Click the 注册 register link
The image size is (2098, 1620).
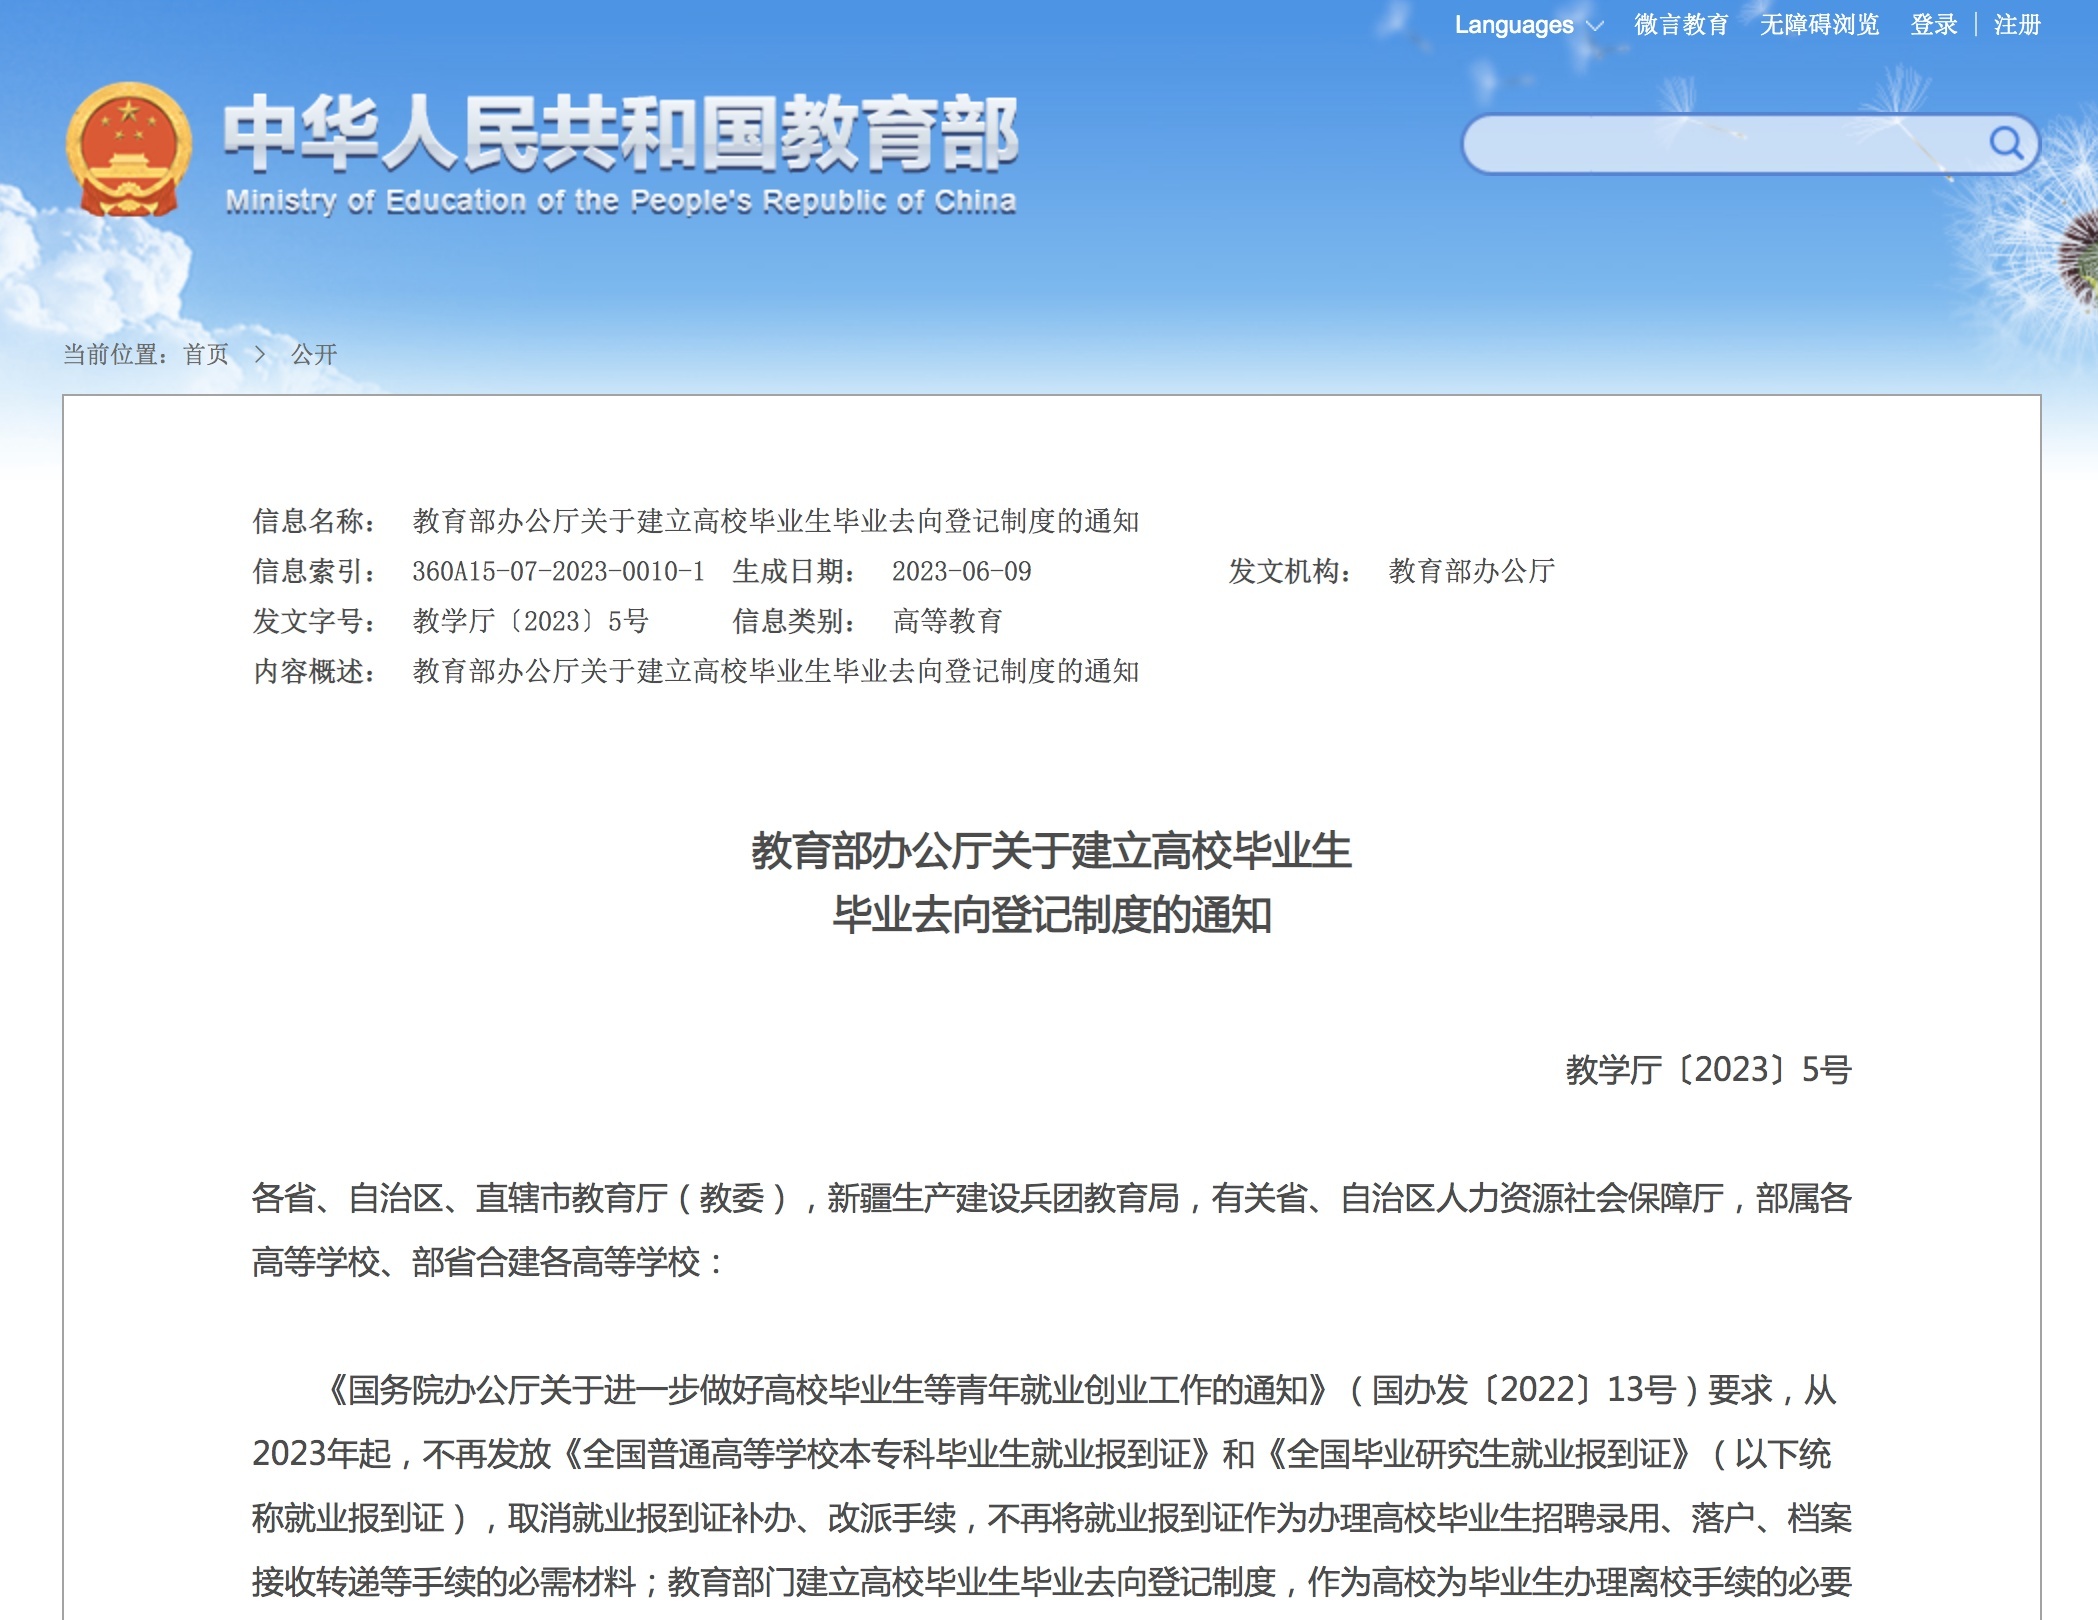tap(2016, 25)
